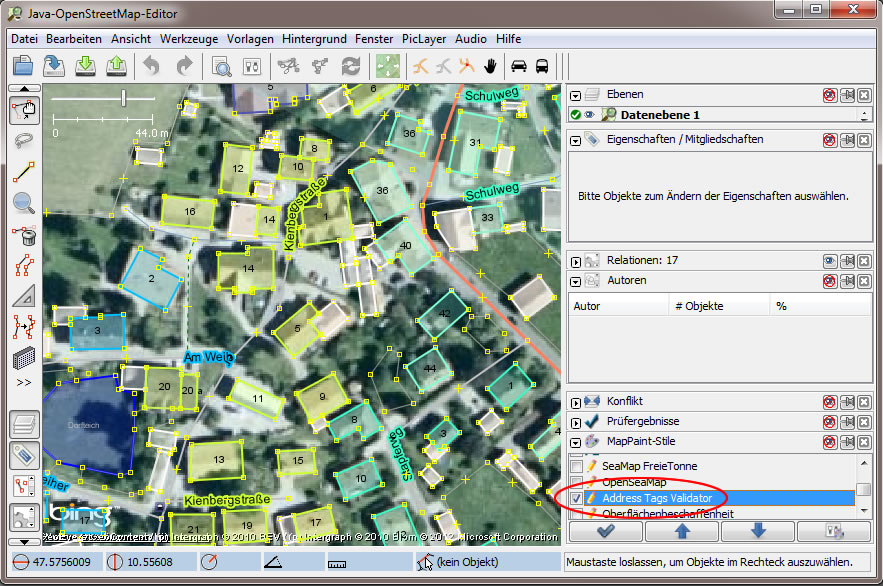Expand the Konflikt panel
The height and width of the screenshot is (586, 883).
coord(576,402)
